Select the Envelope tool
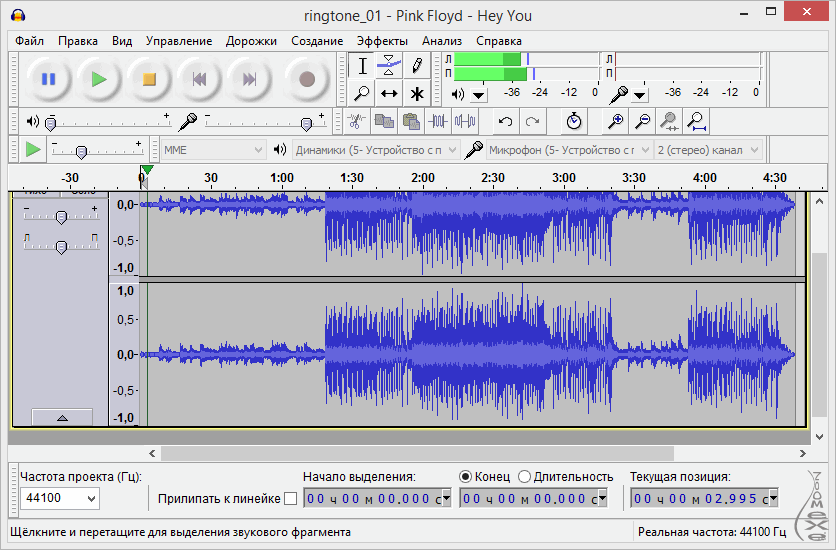This screenshot has height=550, width=836. pyautogui.click(x=389, y=66)
